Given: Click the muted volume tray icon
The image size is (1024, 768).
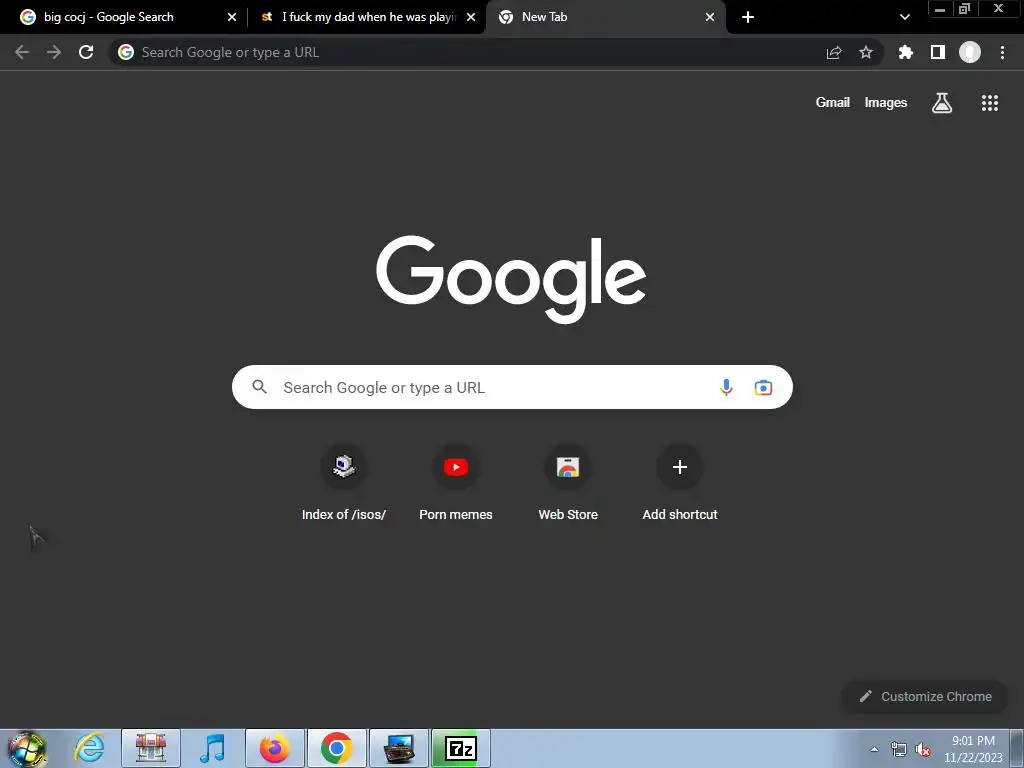Looking at the screenshot, I should point(923,749).
